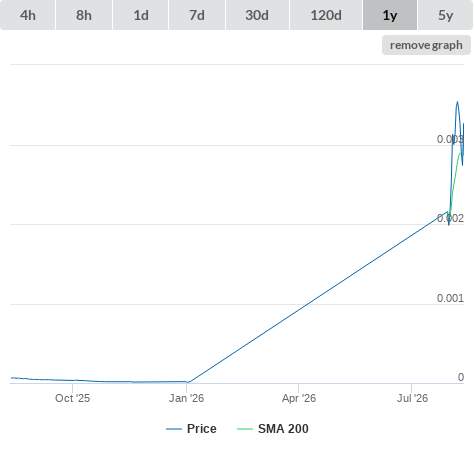Click the green SMA 200 legend marker

[x=245, y=429]
